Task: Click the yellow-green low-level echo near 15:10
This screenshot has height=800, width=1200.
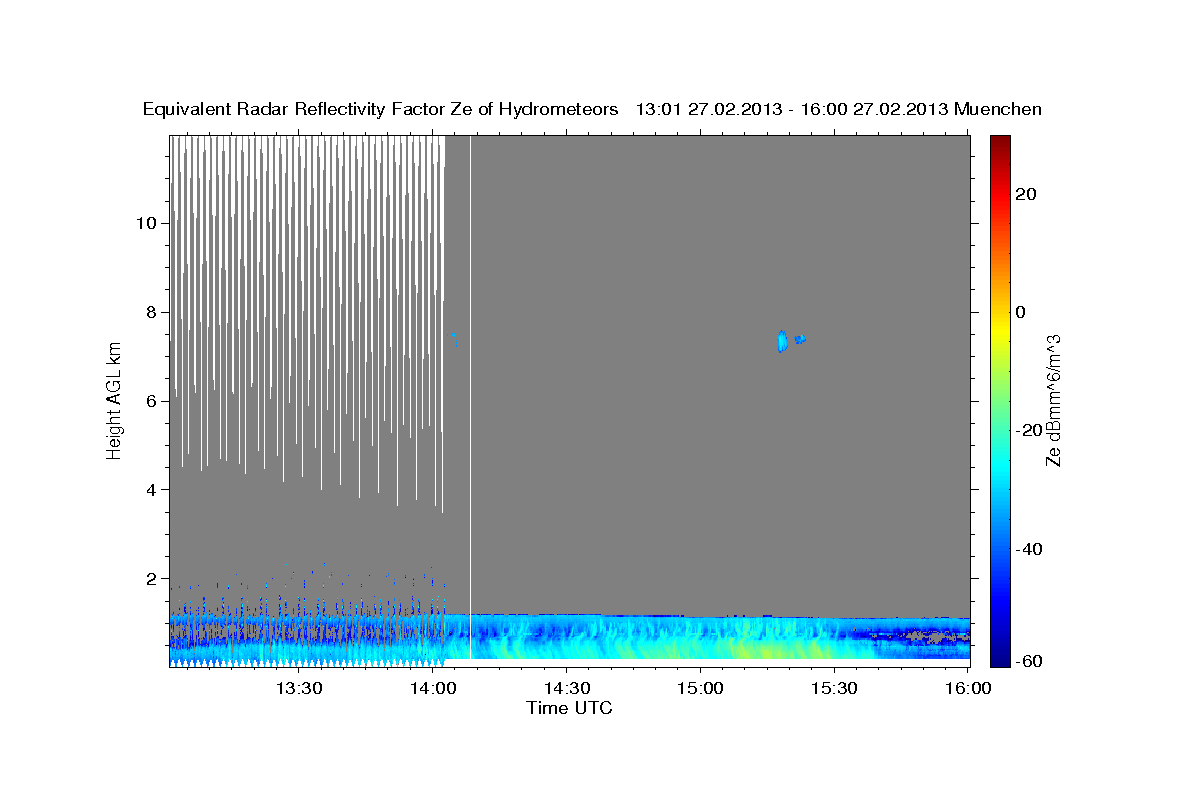Action: tap(745, 650)
